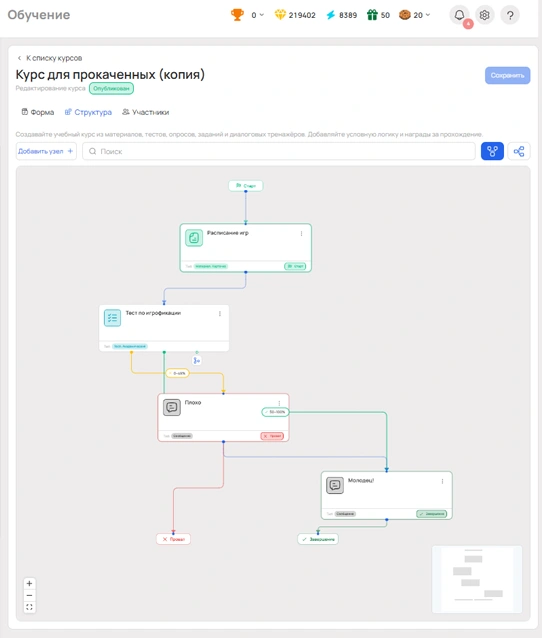Click the diamond icon next to 219402
Image resolution: width=542 pixels, height=638 pixels.
[x=280, y=15]
